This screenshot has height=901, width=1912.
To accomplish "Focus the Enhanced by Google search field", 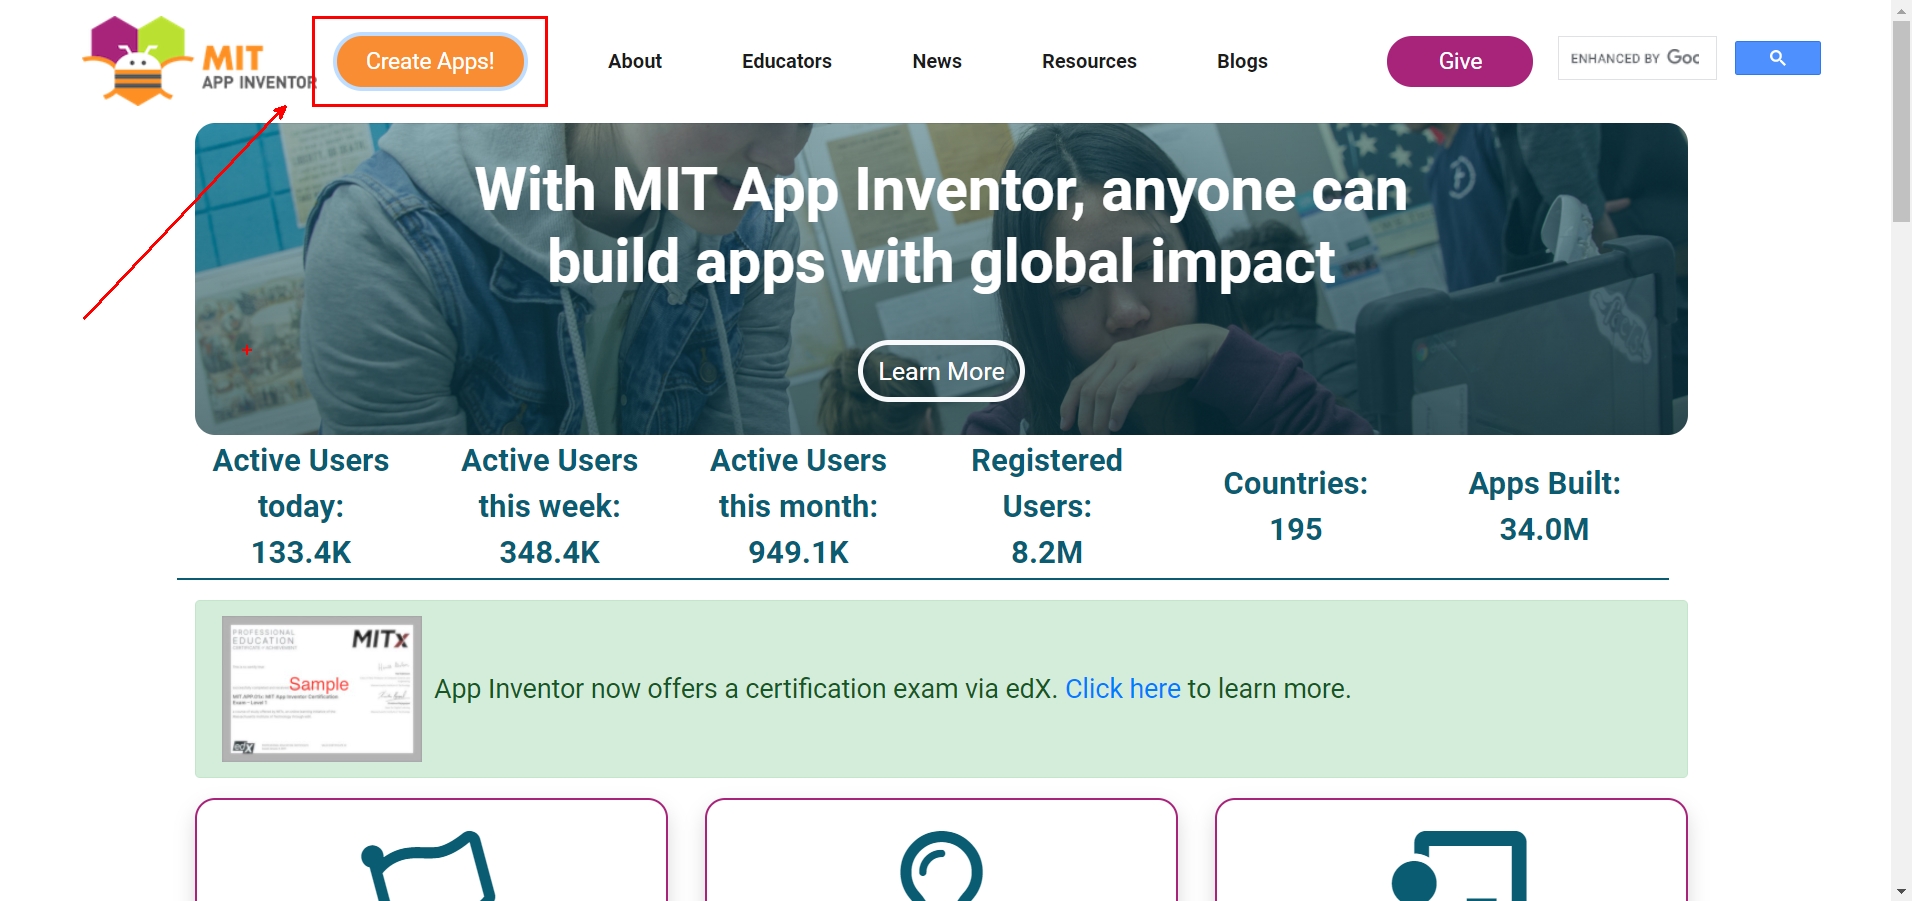I will click(1637, 58).
